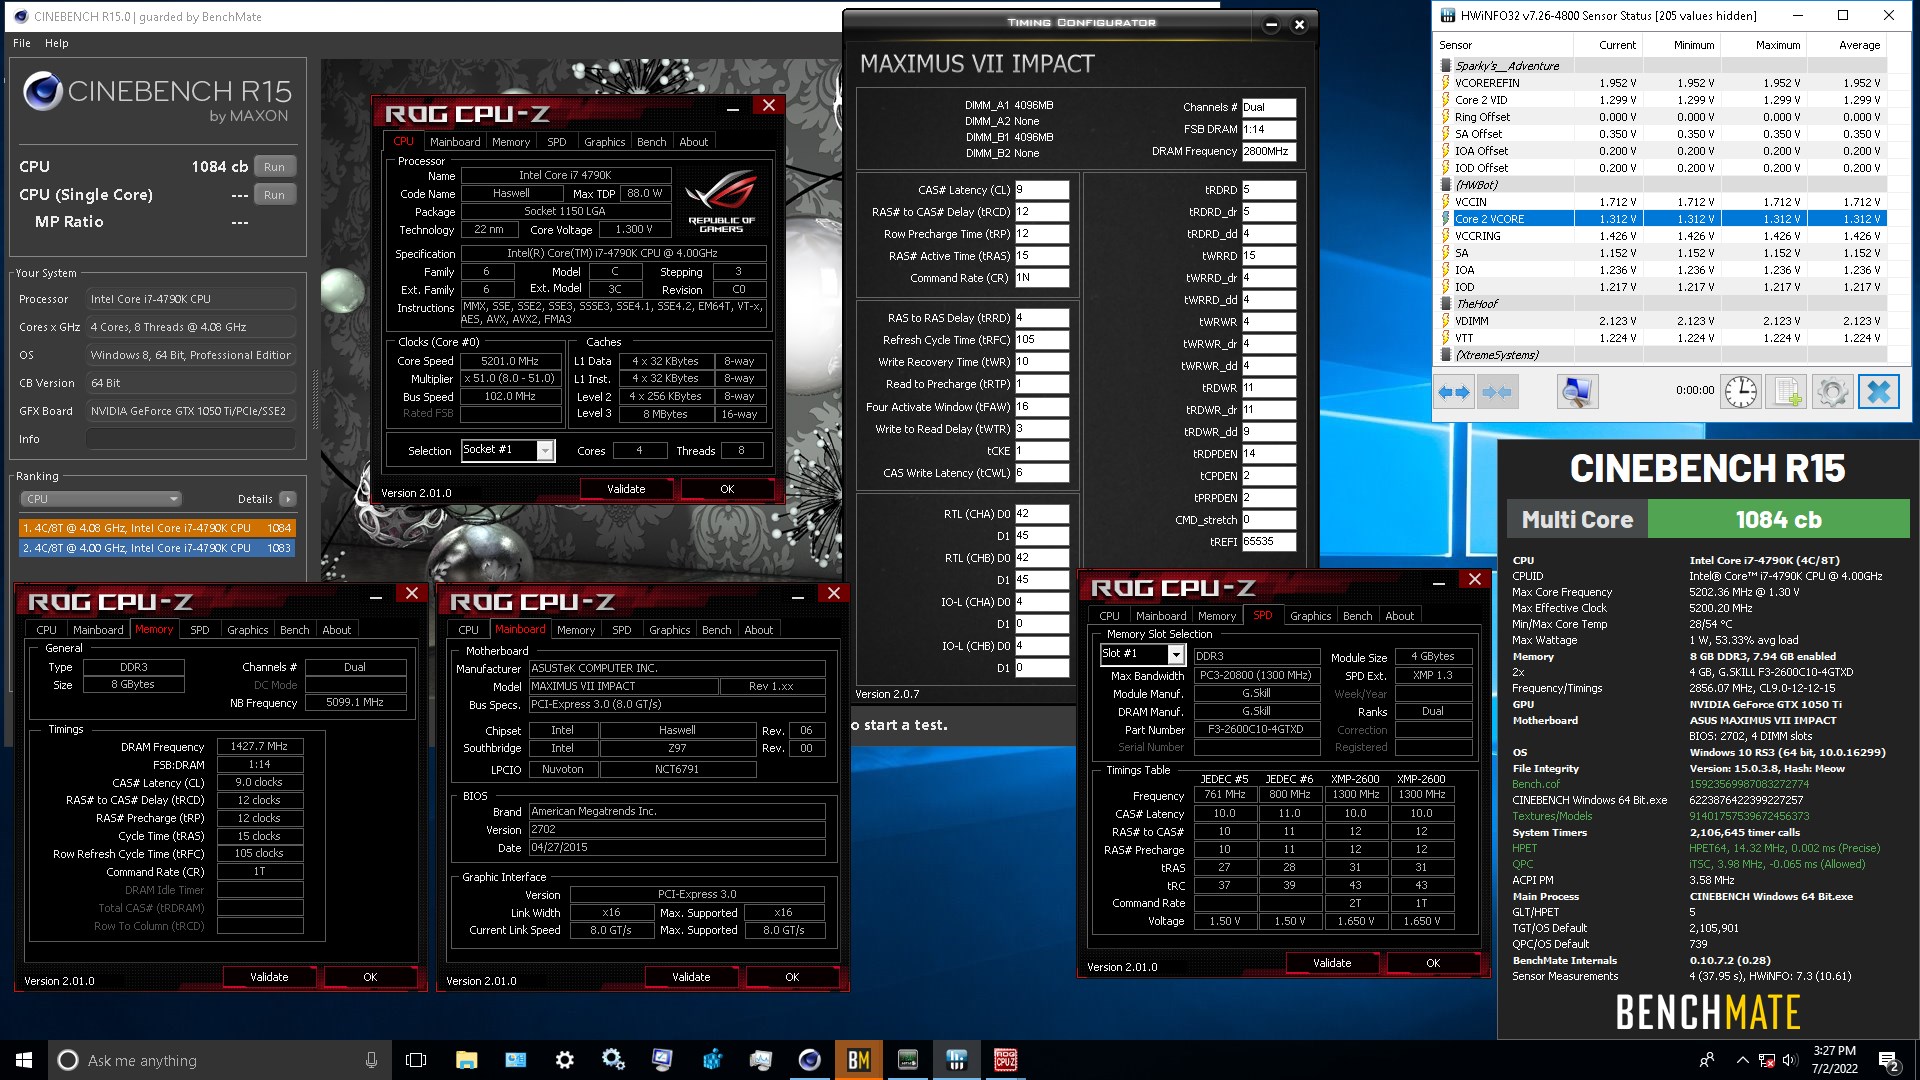
Task: Select ranking entry scoring 1083
Action: tap(157, 548)
